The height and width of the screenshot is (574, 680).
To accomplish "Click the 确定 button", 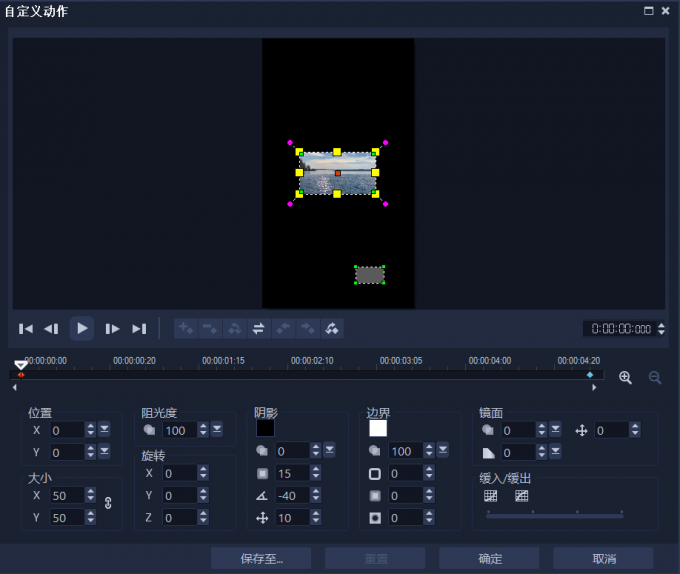I will point(489,558).
